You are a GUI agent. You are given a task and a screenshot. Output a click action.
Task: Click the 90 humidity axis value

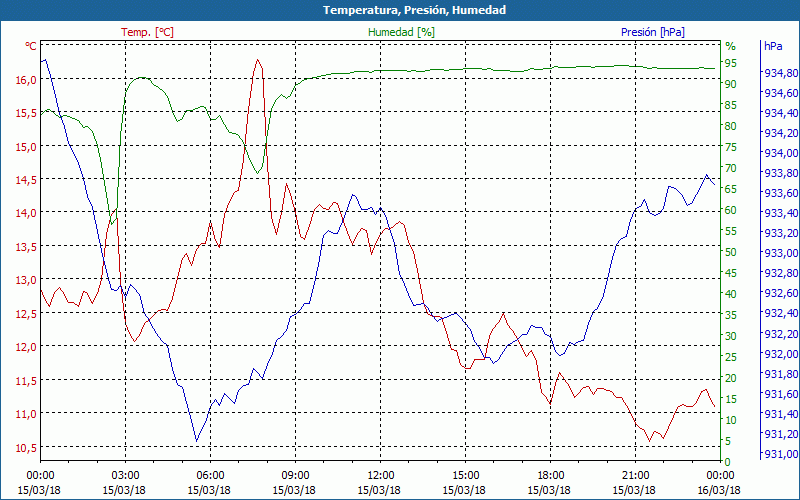click(731, 84)
